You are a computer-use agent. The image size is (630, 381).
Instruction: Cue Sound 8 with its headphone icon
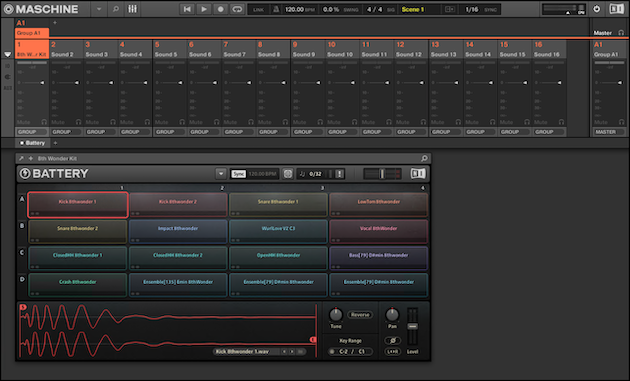pos(285,122)
